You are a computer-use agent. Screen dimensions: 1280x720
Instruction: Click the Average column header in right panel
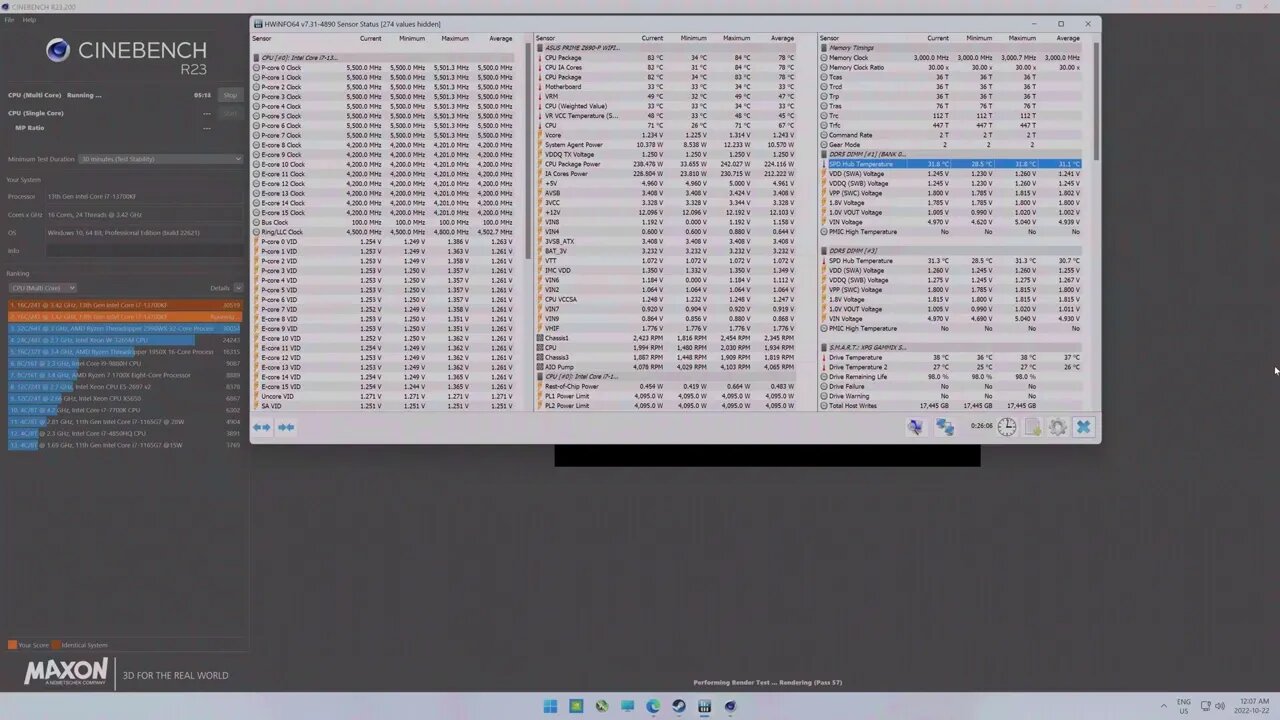click(1068, 38)
